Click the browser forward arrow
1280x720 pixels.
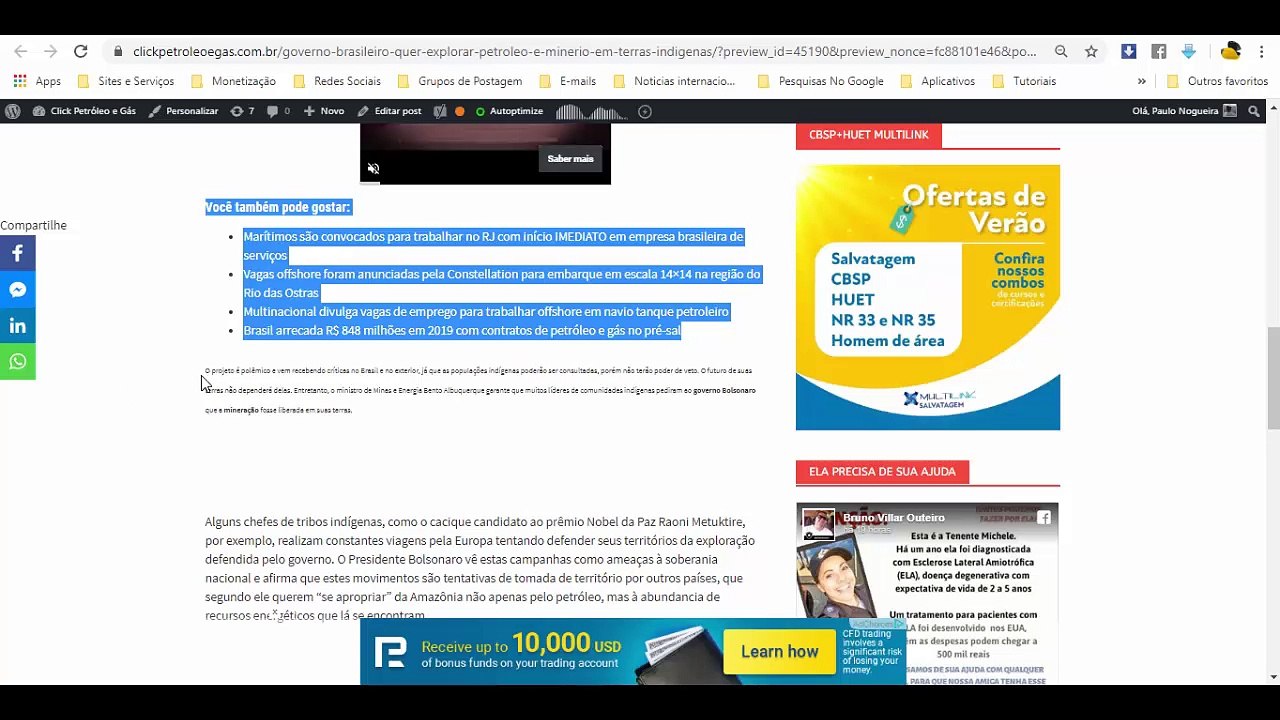50,51
